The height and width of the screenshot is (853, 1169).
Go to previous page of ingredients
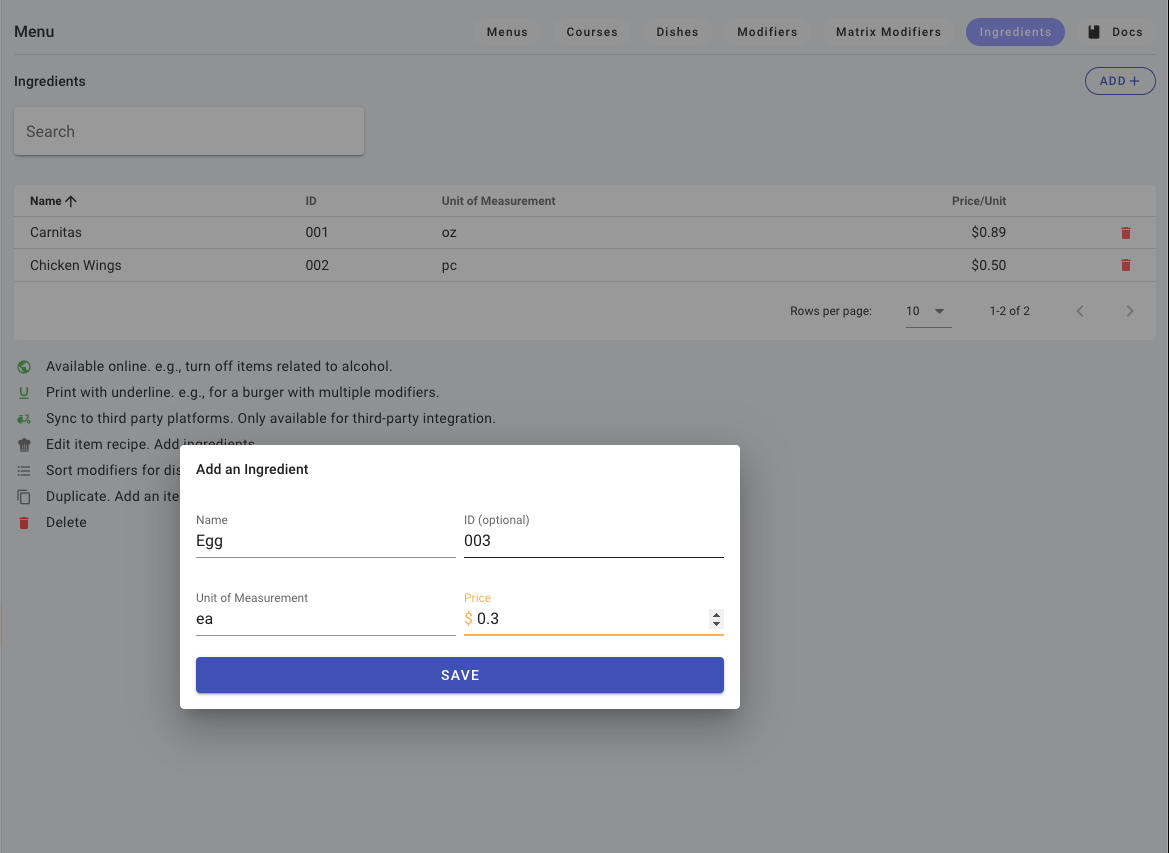(x=1080, y=311)
